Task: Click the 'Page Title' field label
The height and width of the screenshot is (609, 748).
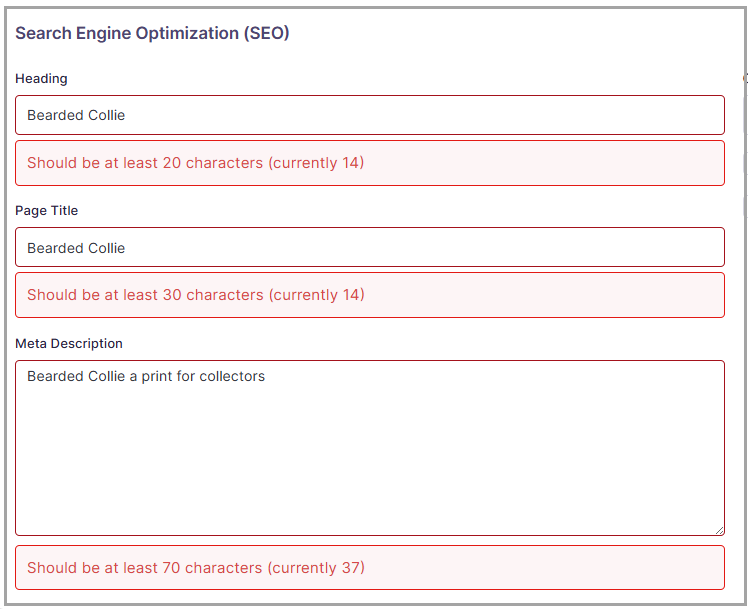Action: tap(46, 210)
